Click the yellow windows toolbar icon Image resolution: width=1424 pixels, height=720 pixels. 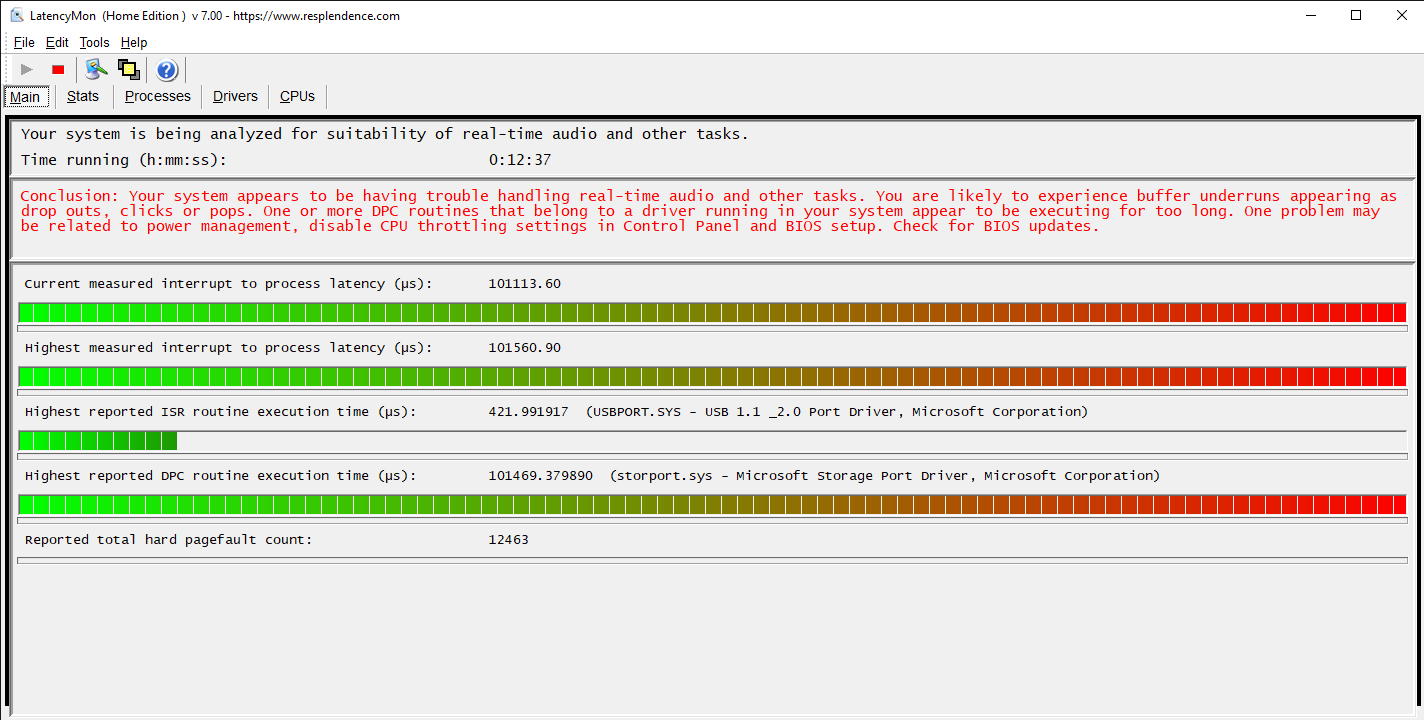128,69
